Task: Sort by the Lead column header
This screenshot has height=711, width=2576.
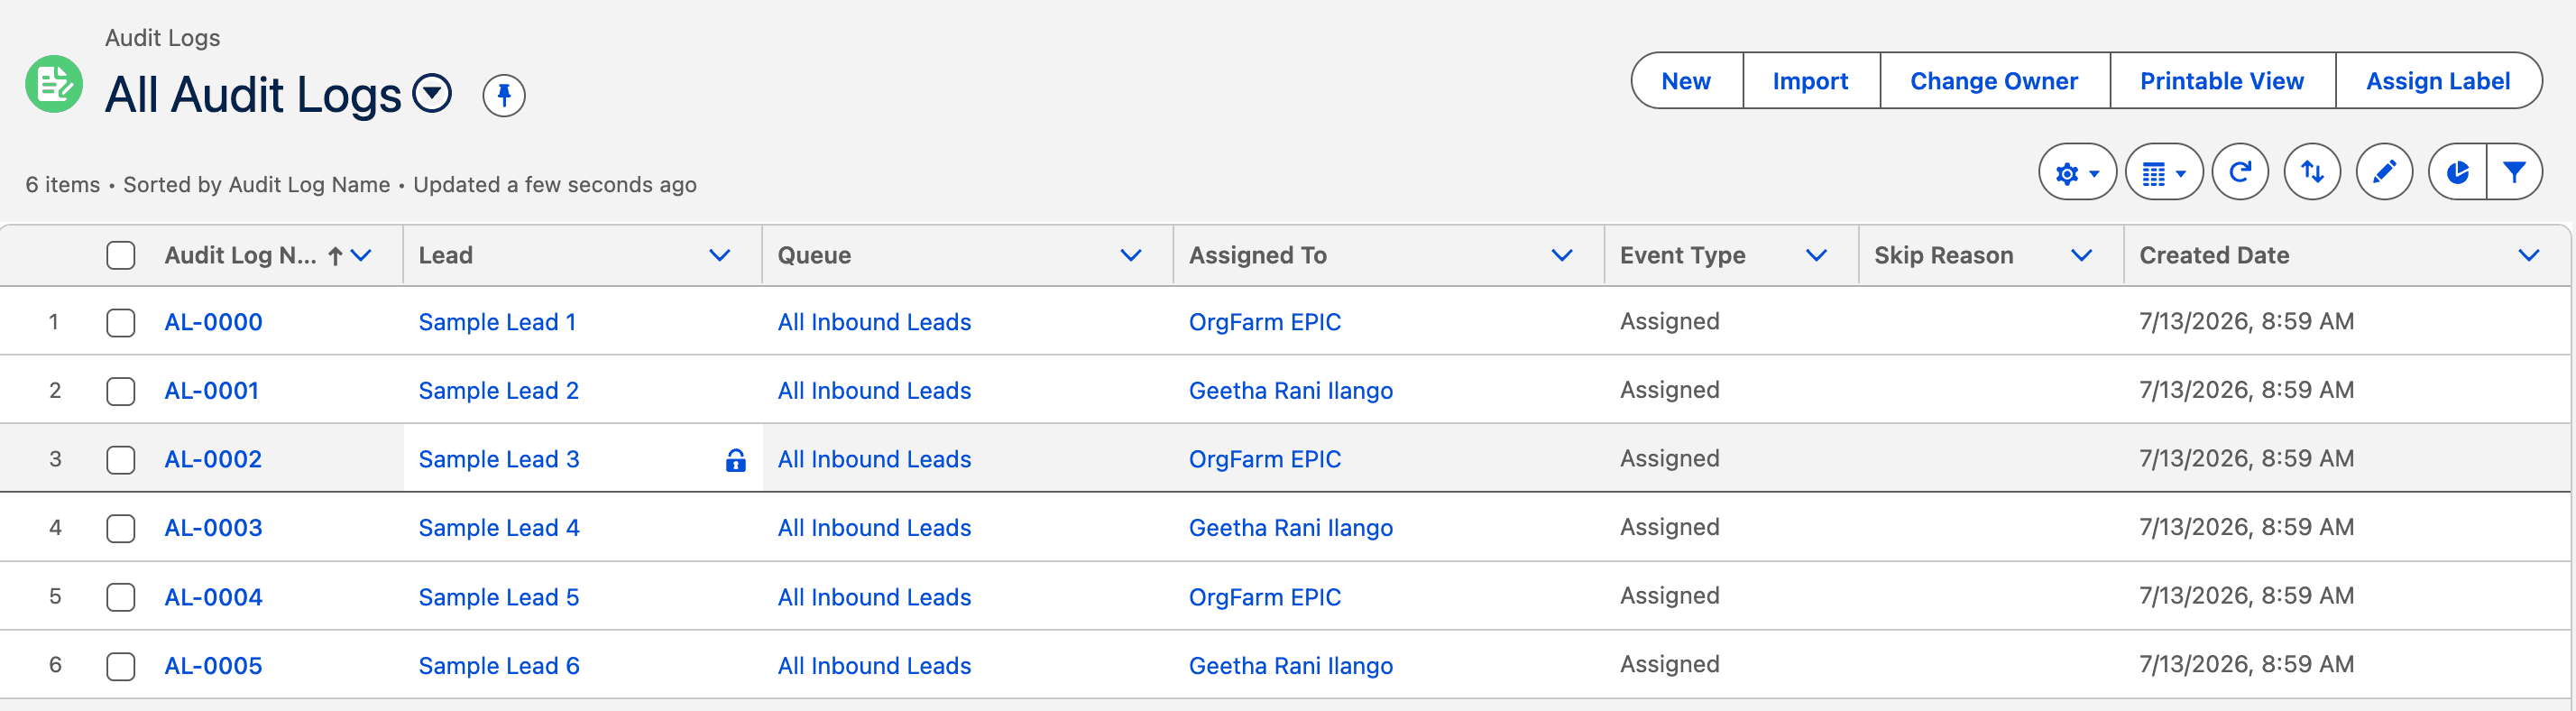Action: coord(445,255)
